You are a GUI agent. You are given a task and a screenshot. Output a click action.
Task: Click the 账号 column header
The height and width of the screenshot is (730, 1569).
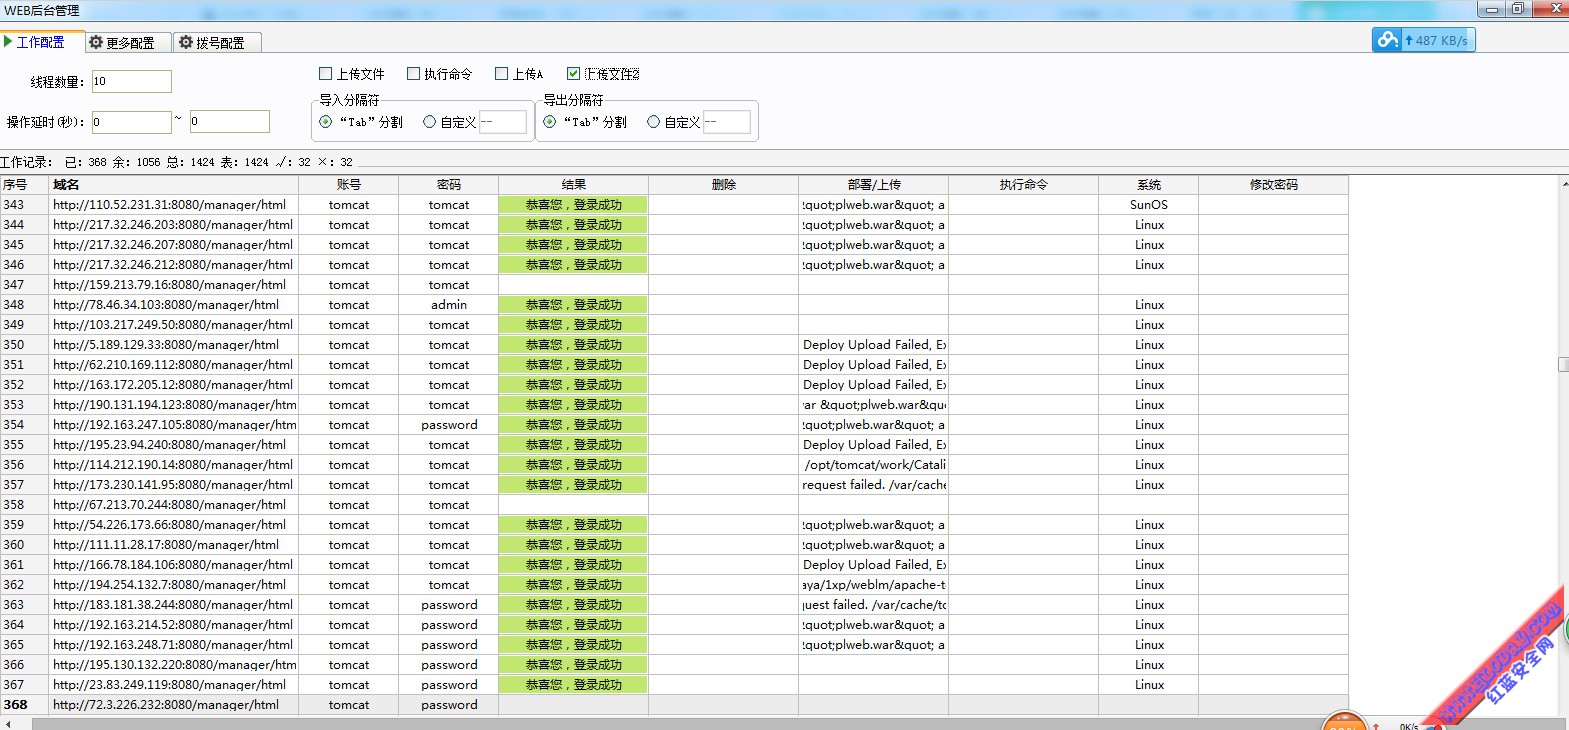point(348,185)
